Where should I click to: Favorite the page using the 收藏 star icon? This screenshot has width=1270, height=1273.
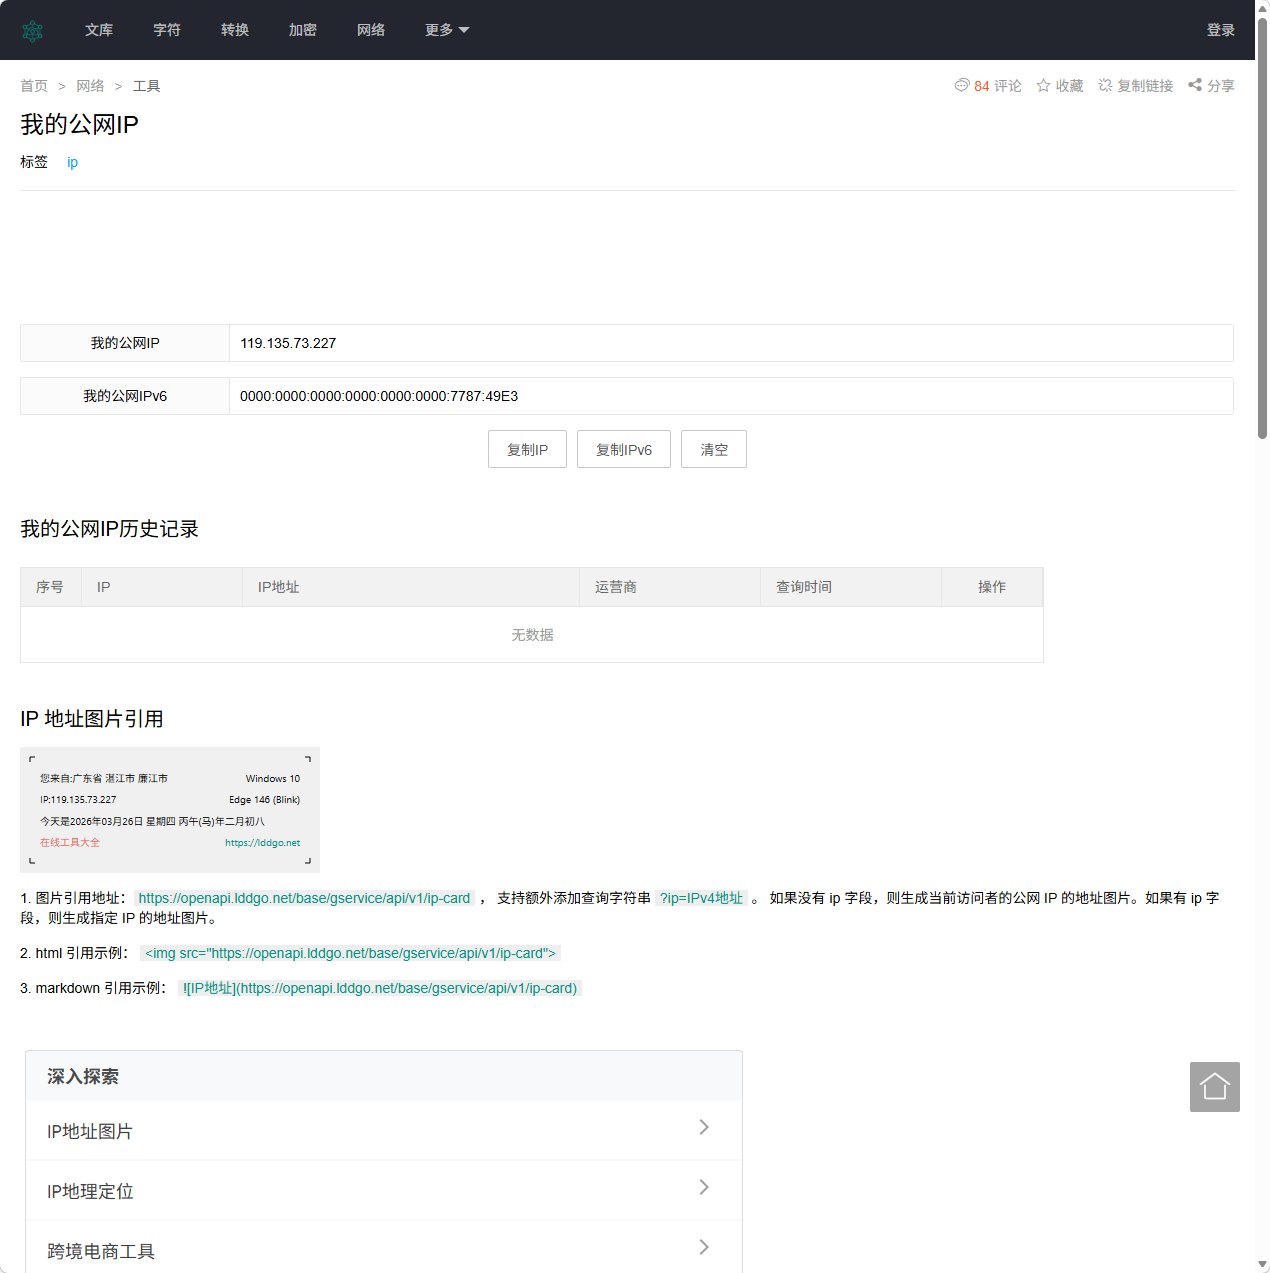[x=1043, y=85]
